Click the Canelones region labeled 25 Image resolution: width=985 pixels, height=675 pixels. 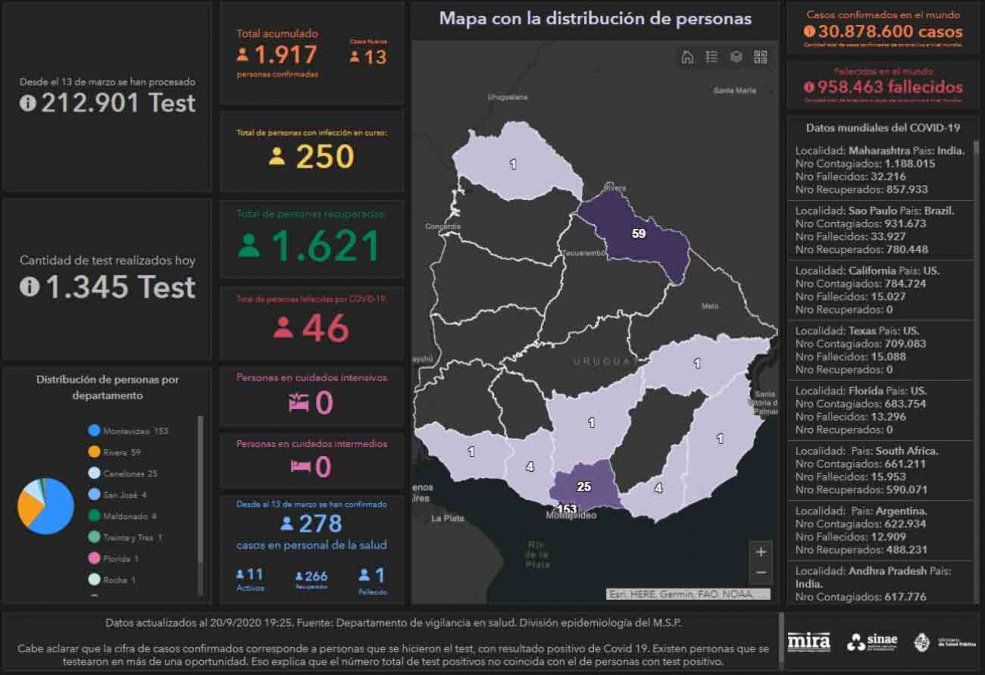[585, 486]
